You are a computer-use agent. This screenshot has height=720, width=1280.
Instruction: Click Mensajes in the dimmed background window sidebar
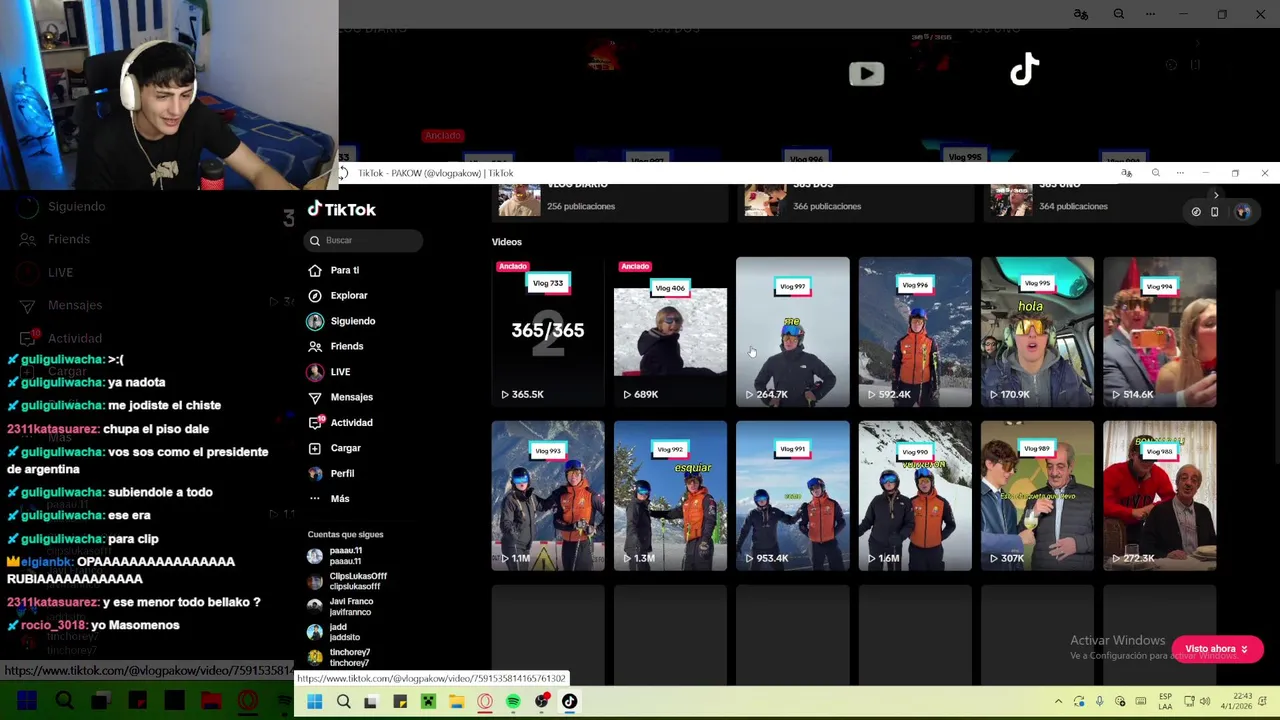pyautogui.click(x=61, y=305)
